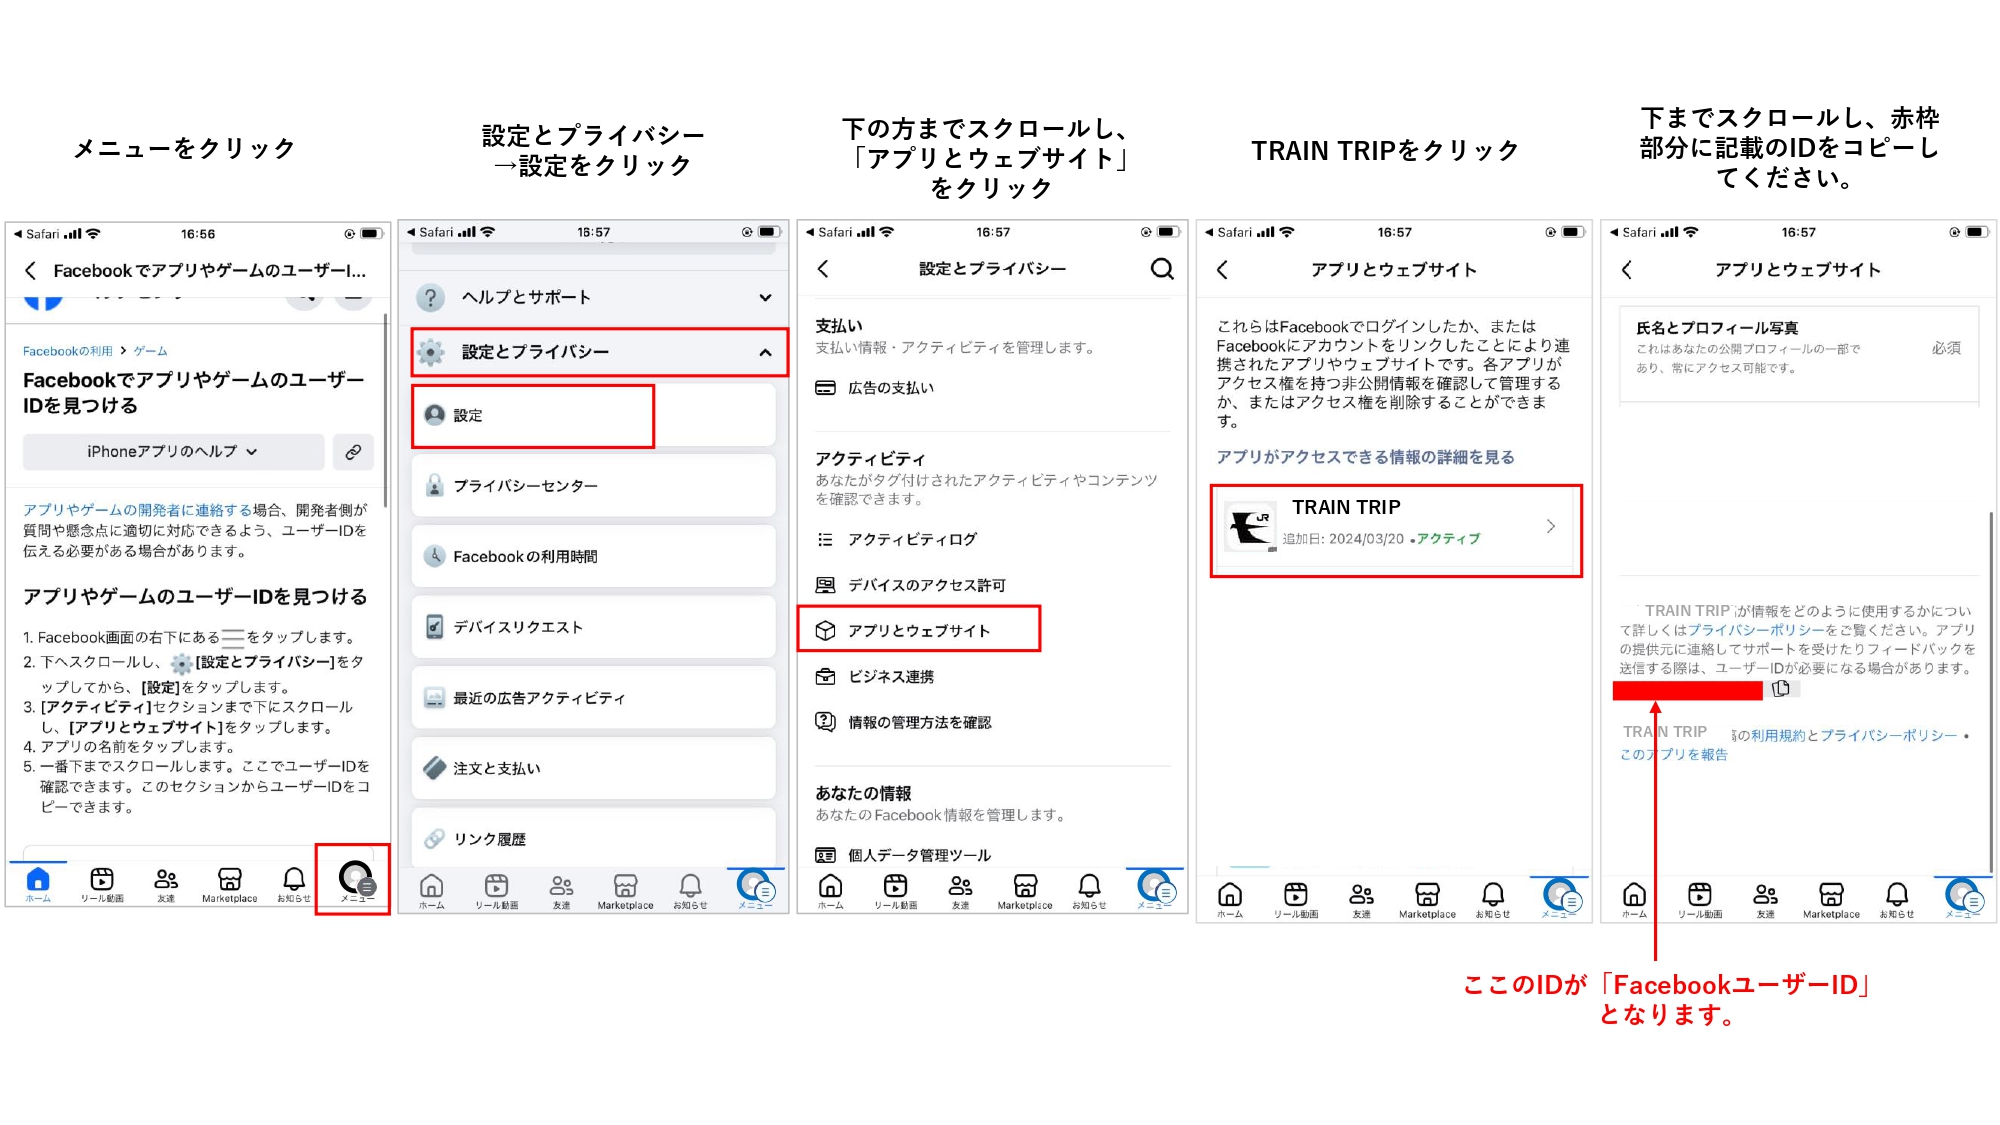The width and height of the screenshot is (2000, 1125).
Task: Open プライバシーセンター menu entry
Action: click(x=594, y=486)
